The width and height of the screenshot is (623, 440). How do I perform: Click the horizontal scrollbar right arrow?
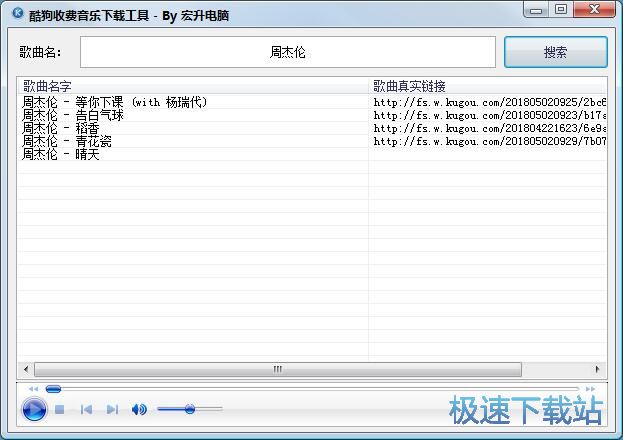click(x=598, y=369)
